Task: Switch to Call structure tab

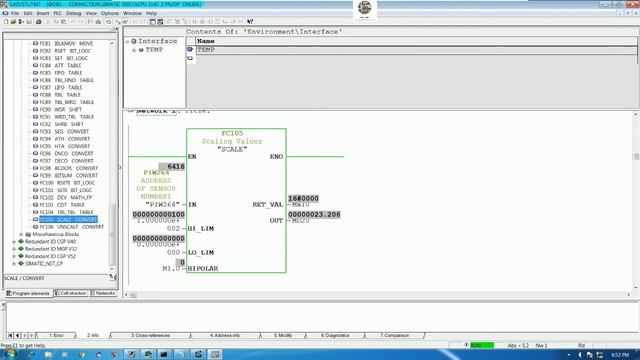Action: click(70, 293)
